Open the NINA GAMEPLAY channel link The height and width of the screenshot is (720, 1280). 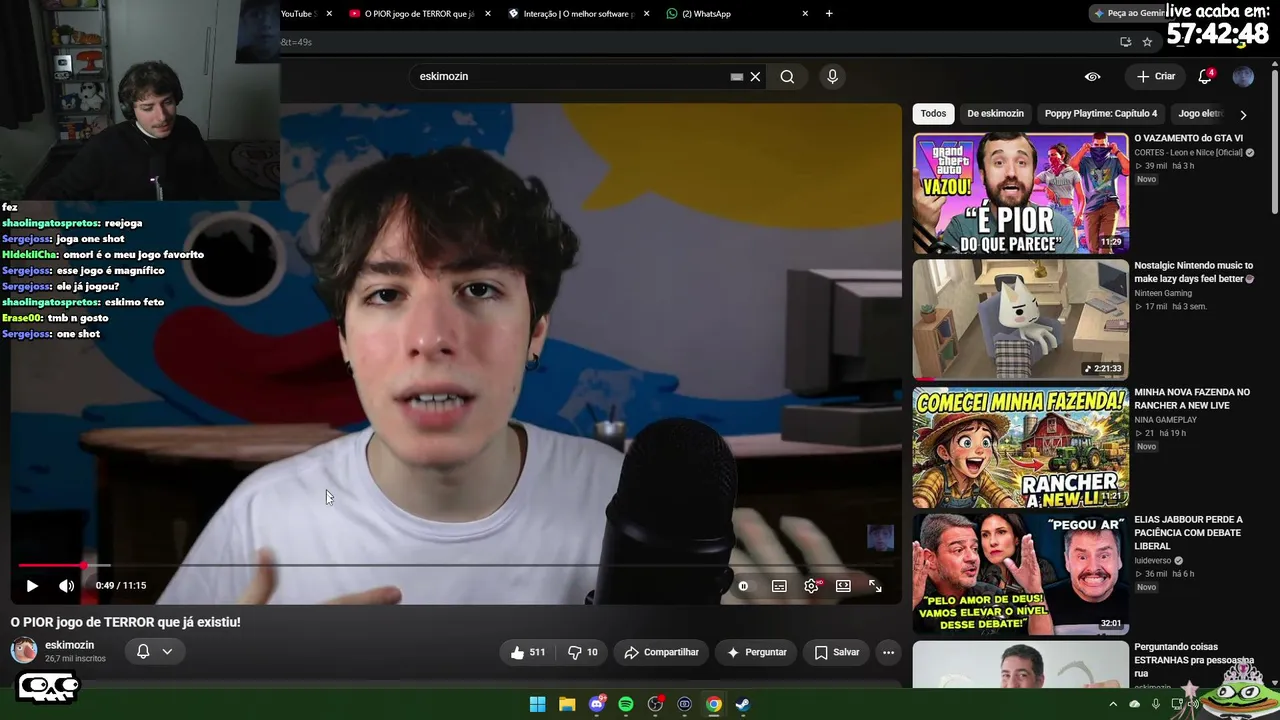coord(1165,420)
